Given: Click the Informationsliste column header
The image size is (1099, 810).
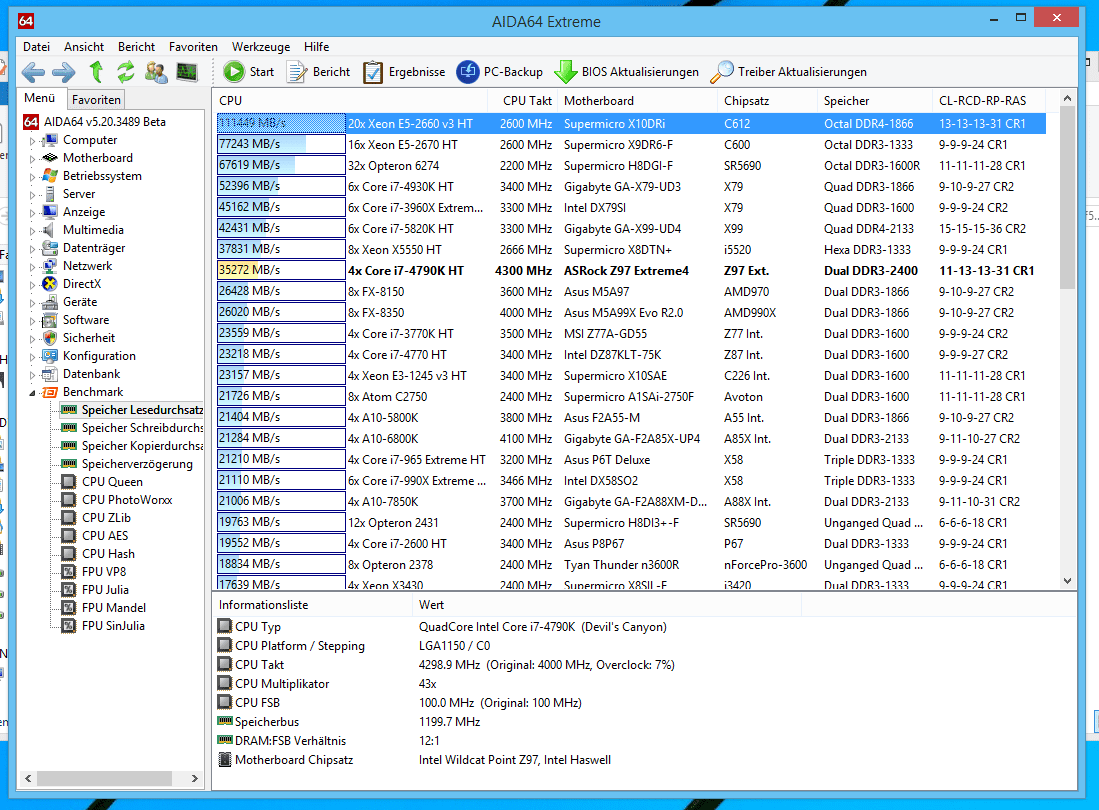Looking at the screenshot, I should [313, 605].
